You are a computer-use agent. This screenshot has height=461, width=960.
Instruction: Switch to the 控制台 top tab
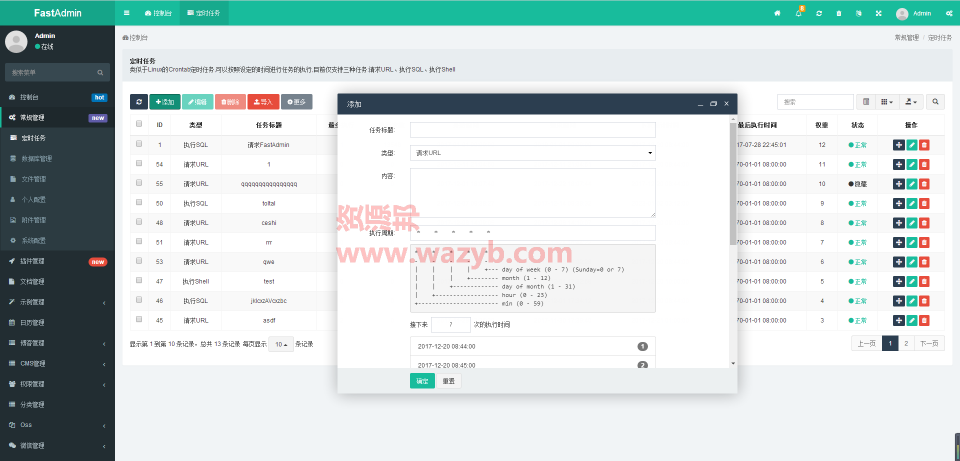159,13
